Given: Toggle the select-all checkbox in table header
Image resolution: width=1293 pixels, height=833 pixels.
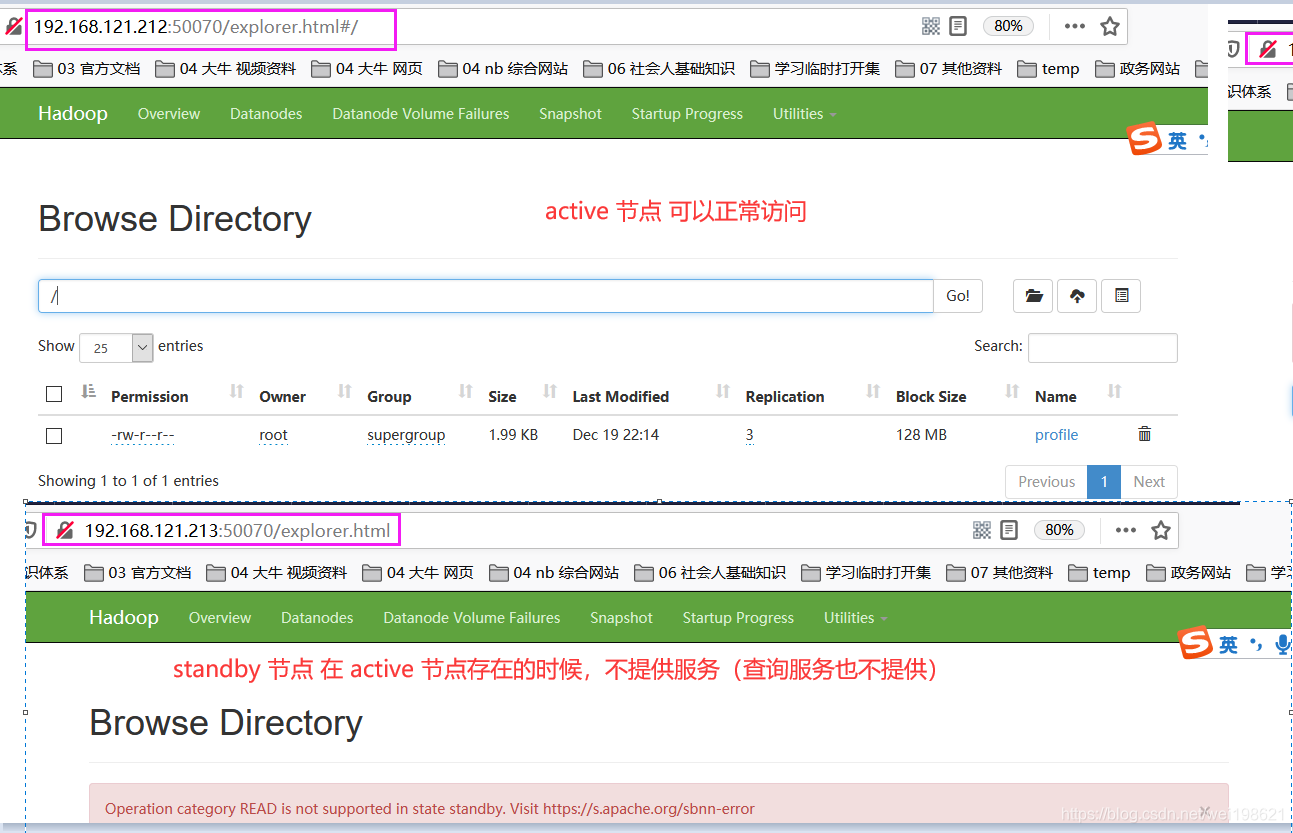Looking at the screenshot, I should [x=54, y=394].
